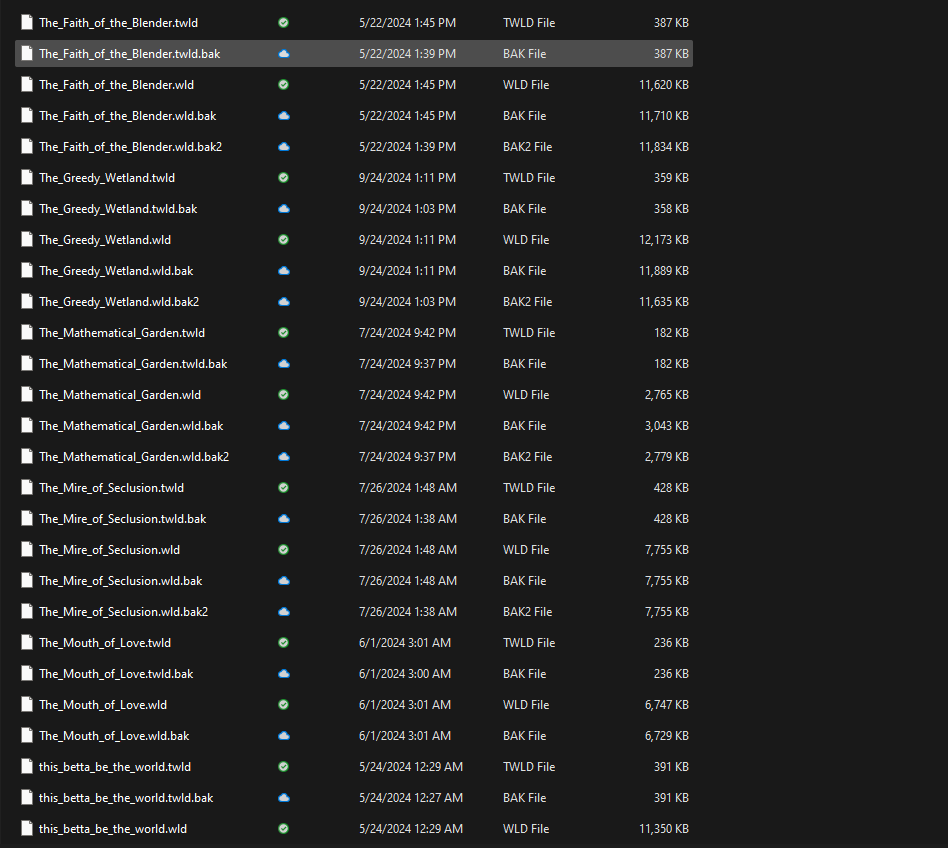Select The_Mouth_of_Love.wld.bak filename

[114, 736]
